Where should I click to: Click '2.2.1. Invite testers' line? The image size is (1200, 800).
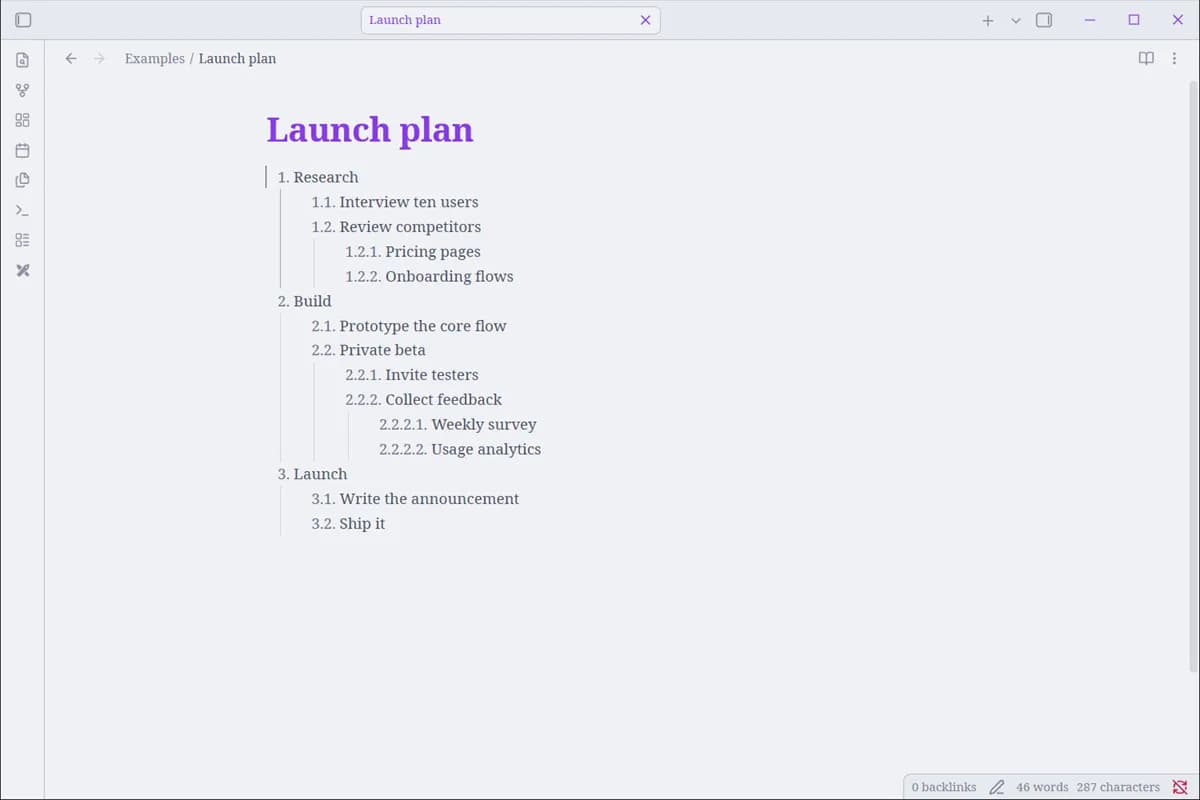[x=412, y=375]
